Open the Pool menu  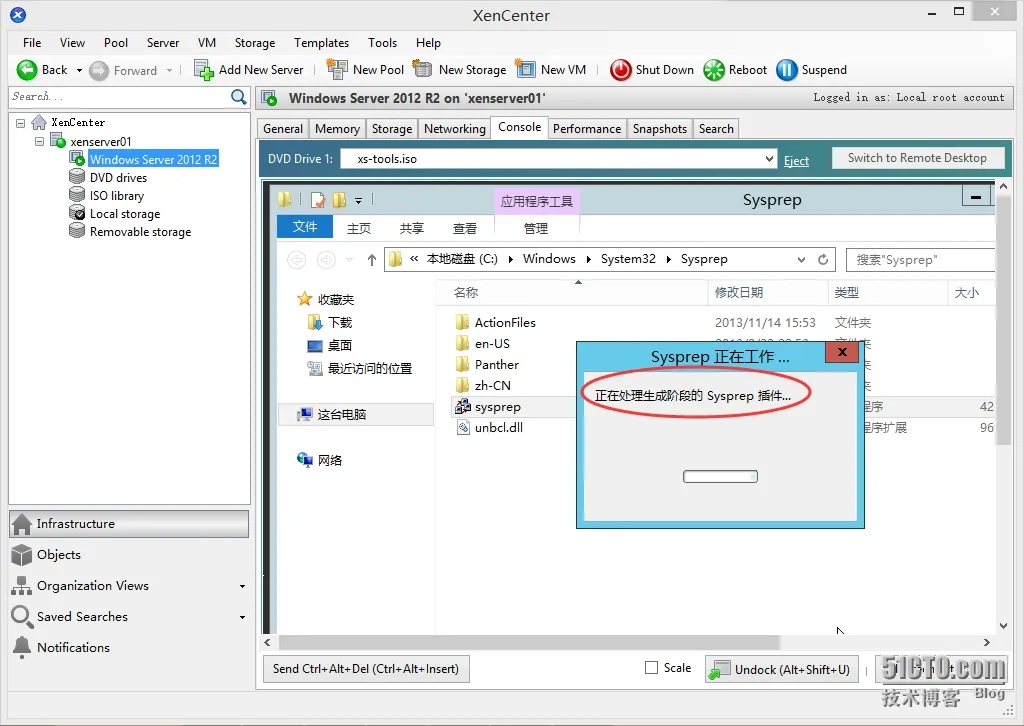click(116, 43)
